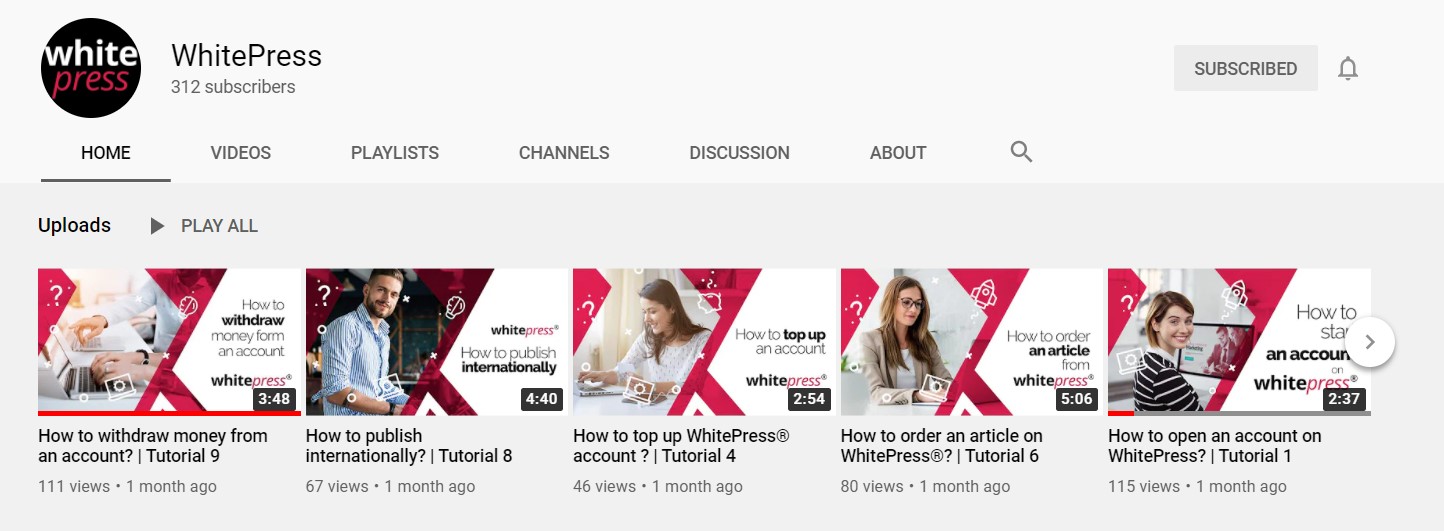Click the 2:37 duration badge

click(x=1344, y=399)
